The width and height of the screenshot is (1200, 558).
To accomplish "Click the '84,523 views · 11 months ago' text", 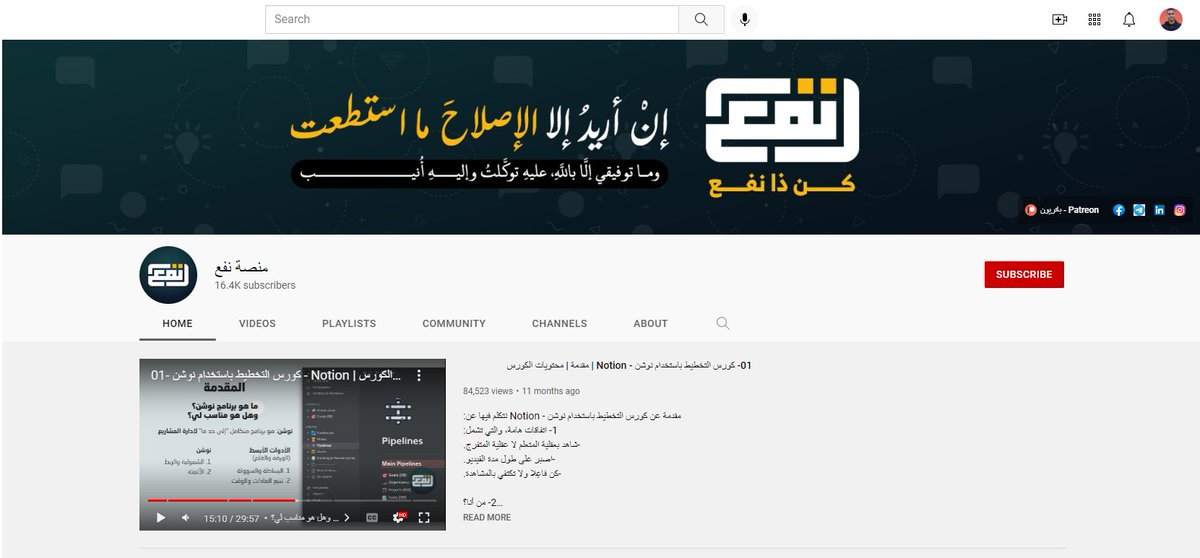I will pos(521,391).
